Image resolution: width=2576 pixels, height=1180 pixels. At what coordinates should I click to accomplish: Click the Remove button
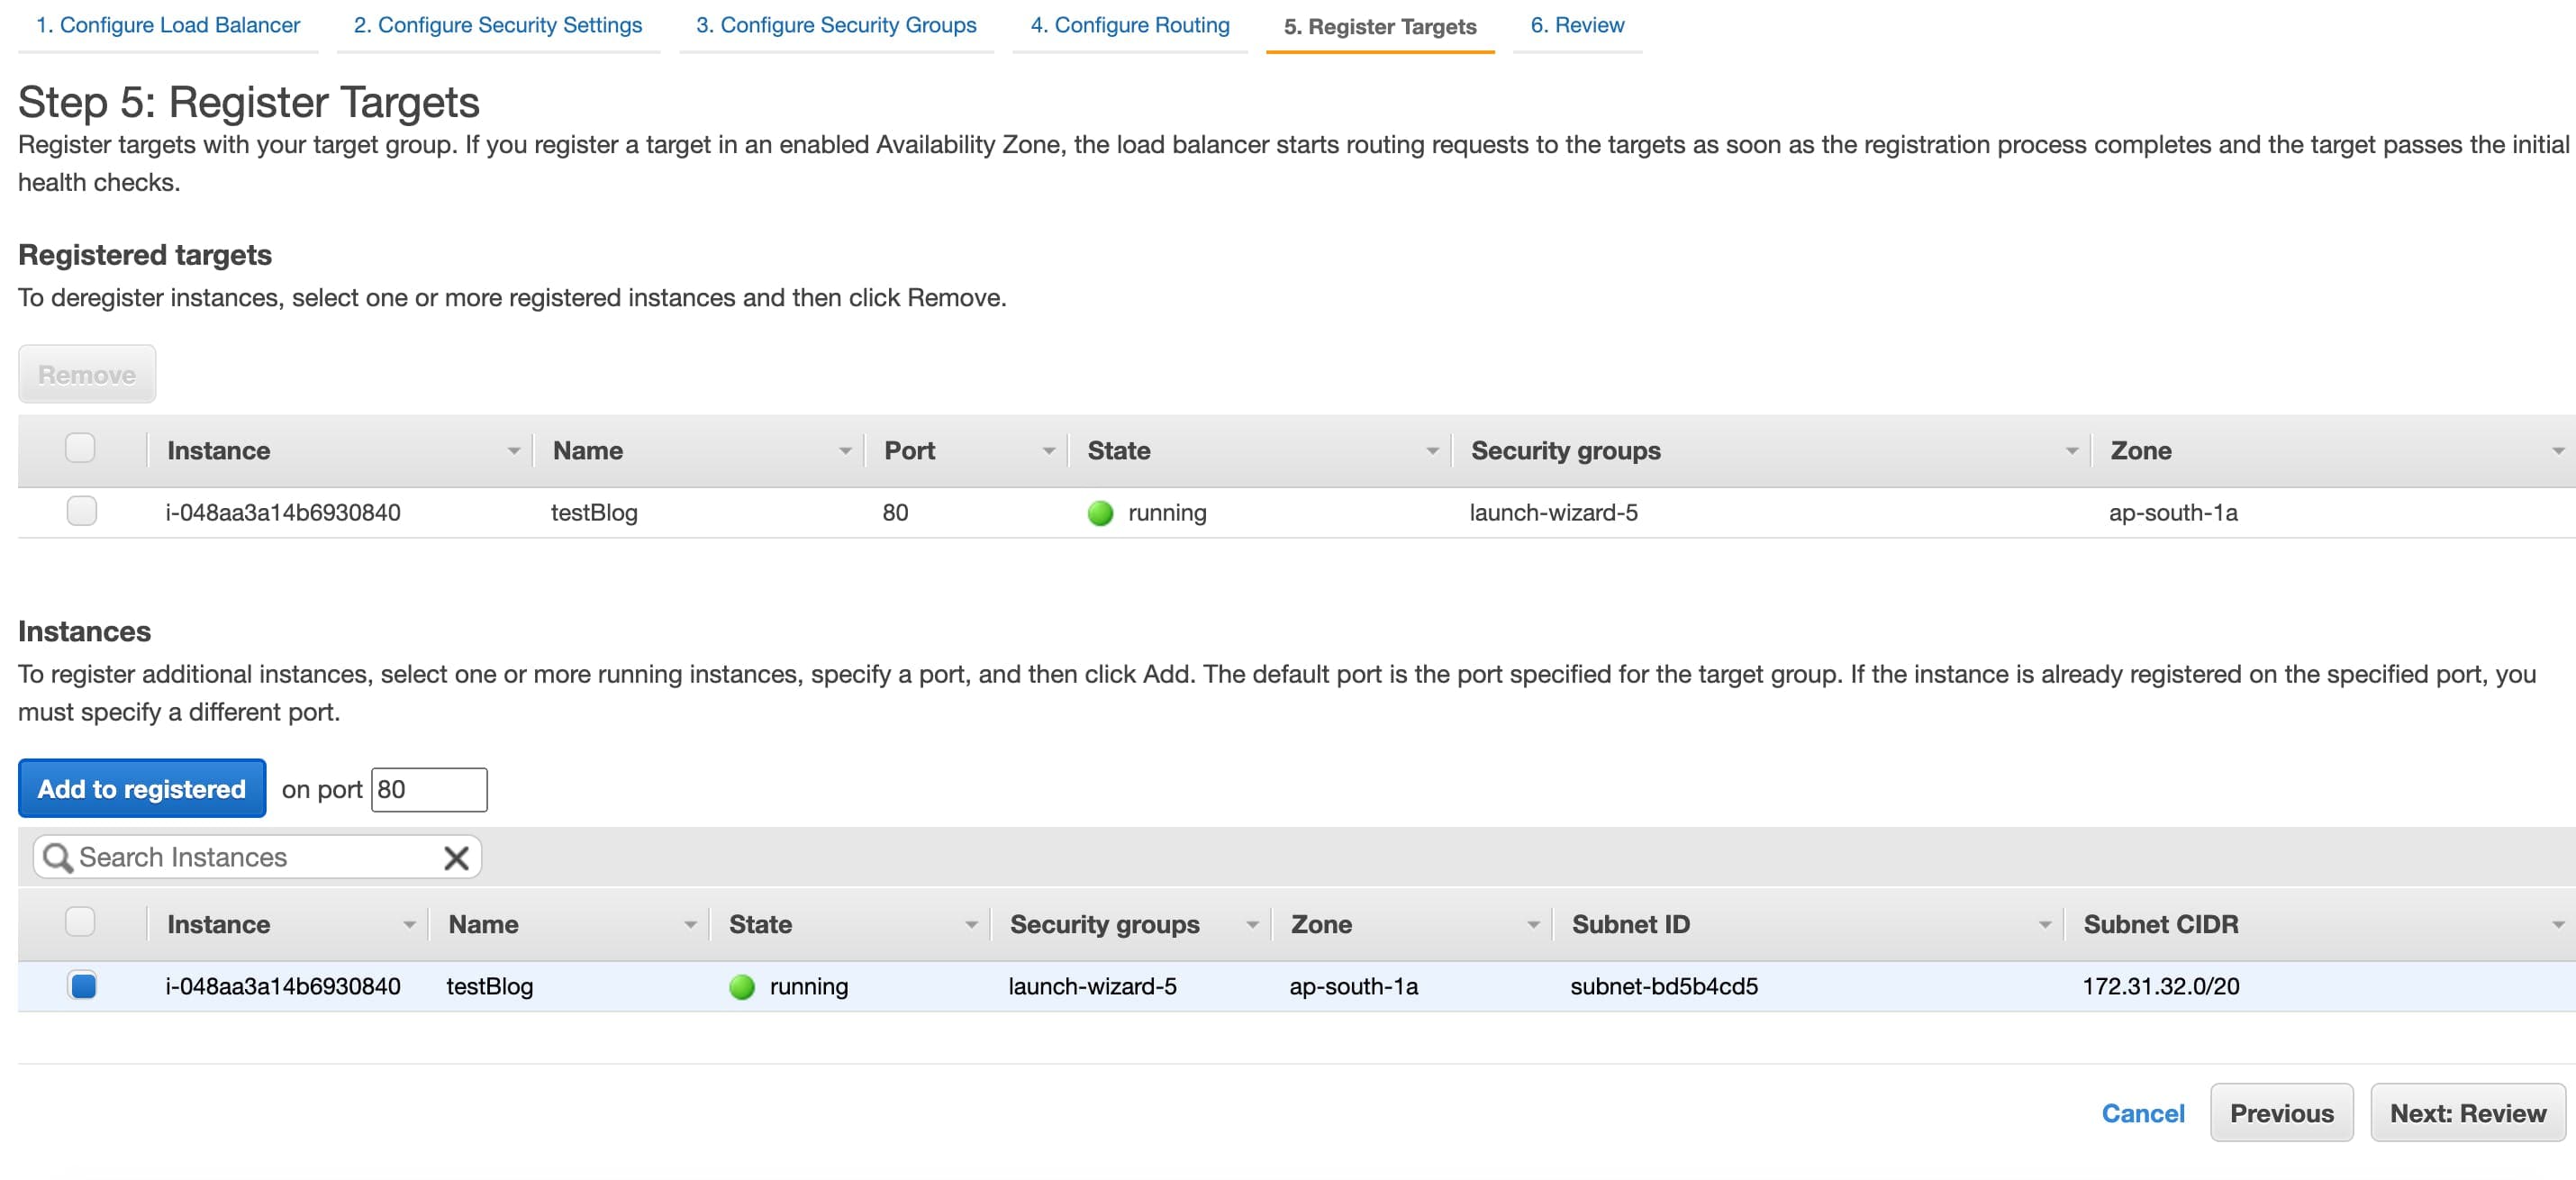(87, 375)
